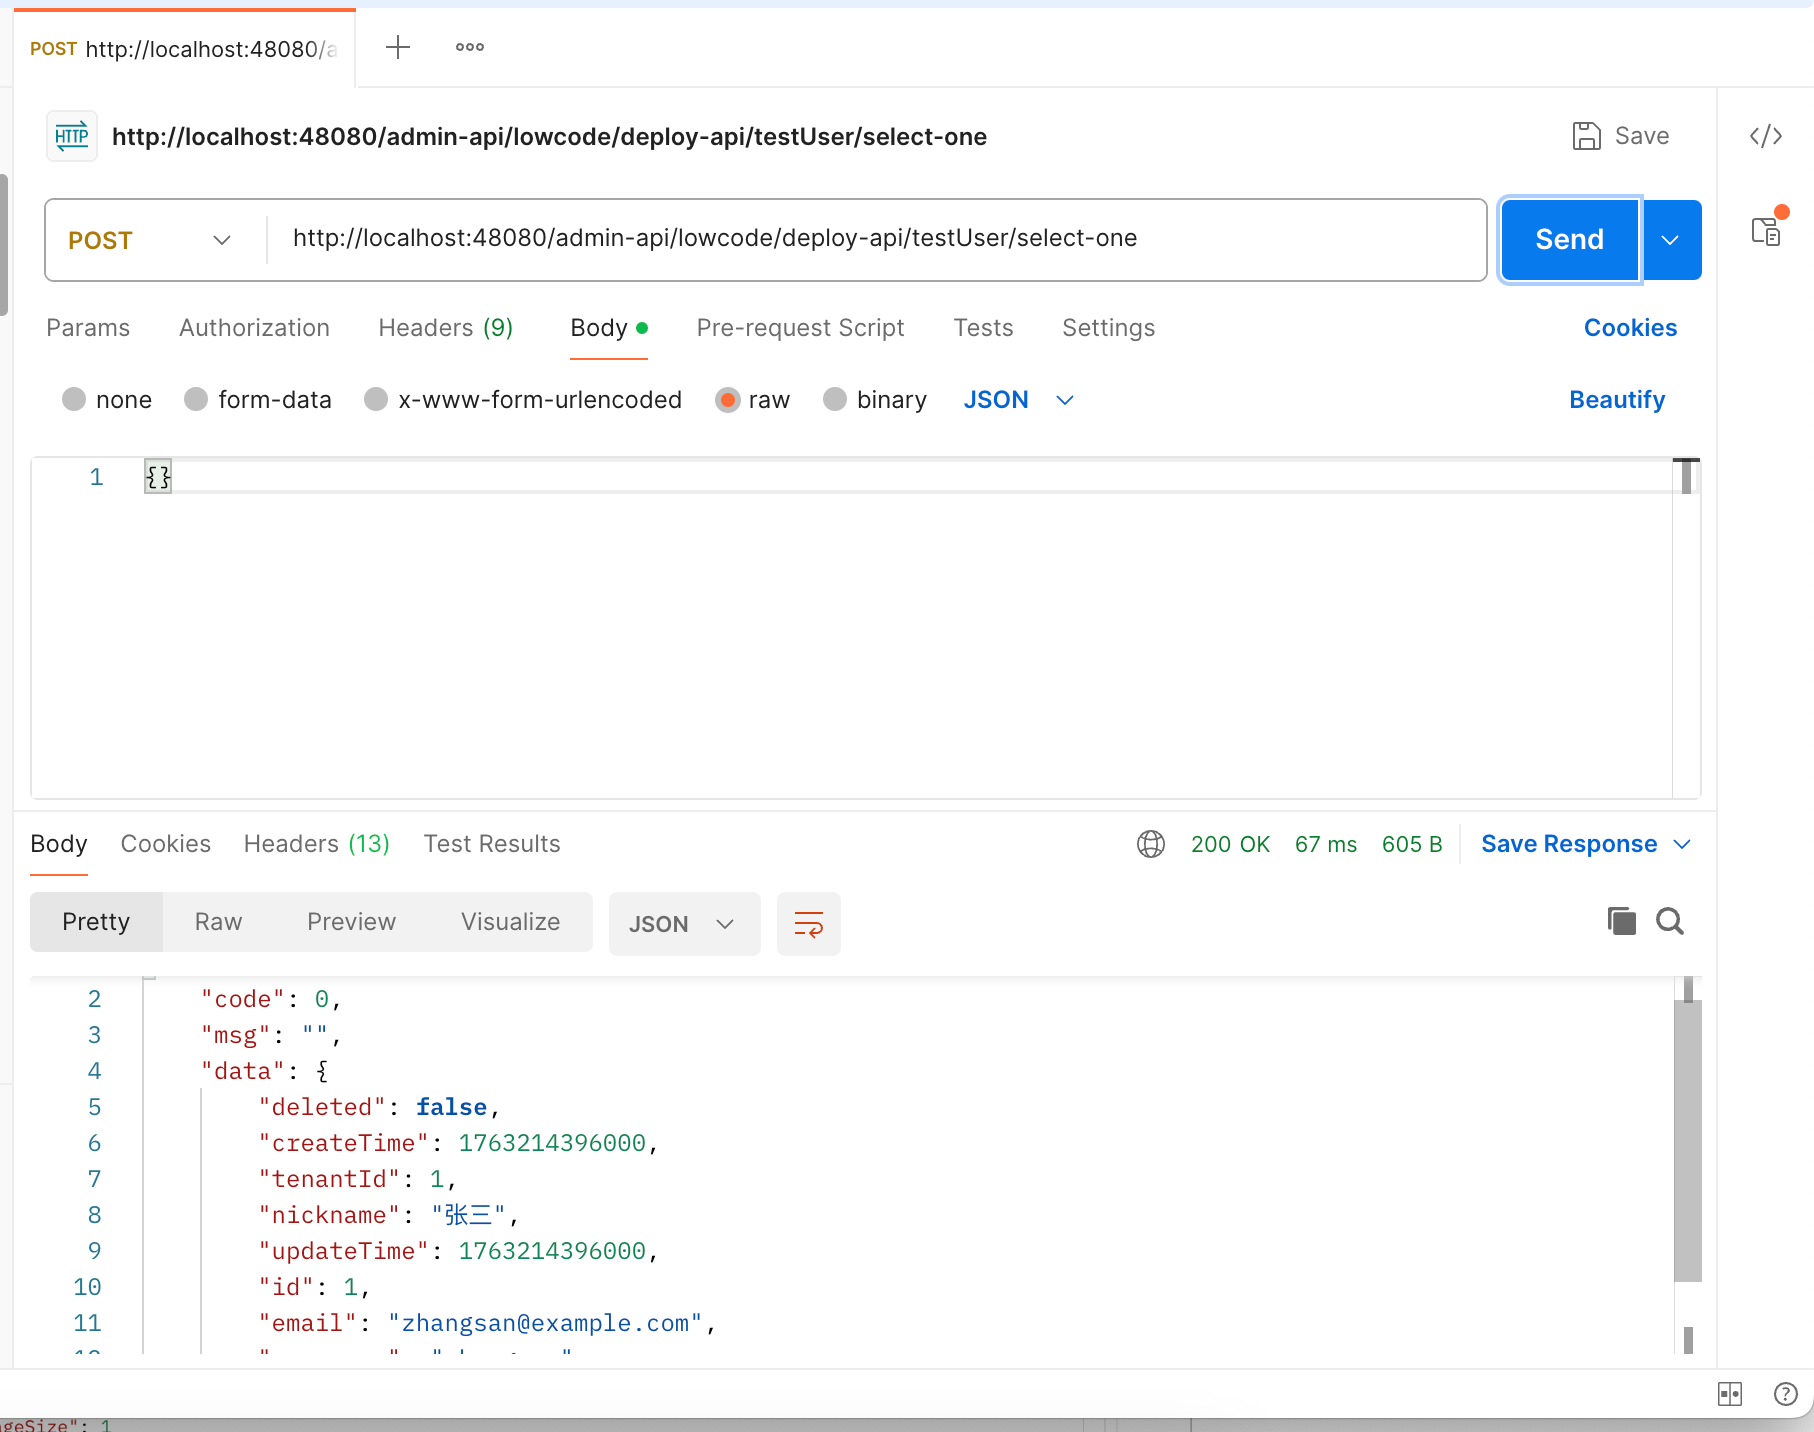Open new request tab with plus icon
The image size is (1814, 1432).
[x=398, y=47]
